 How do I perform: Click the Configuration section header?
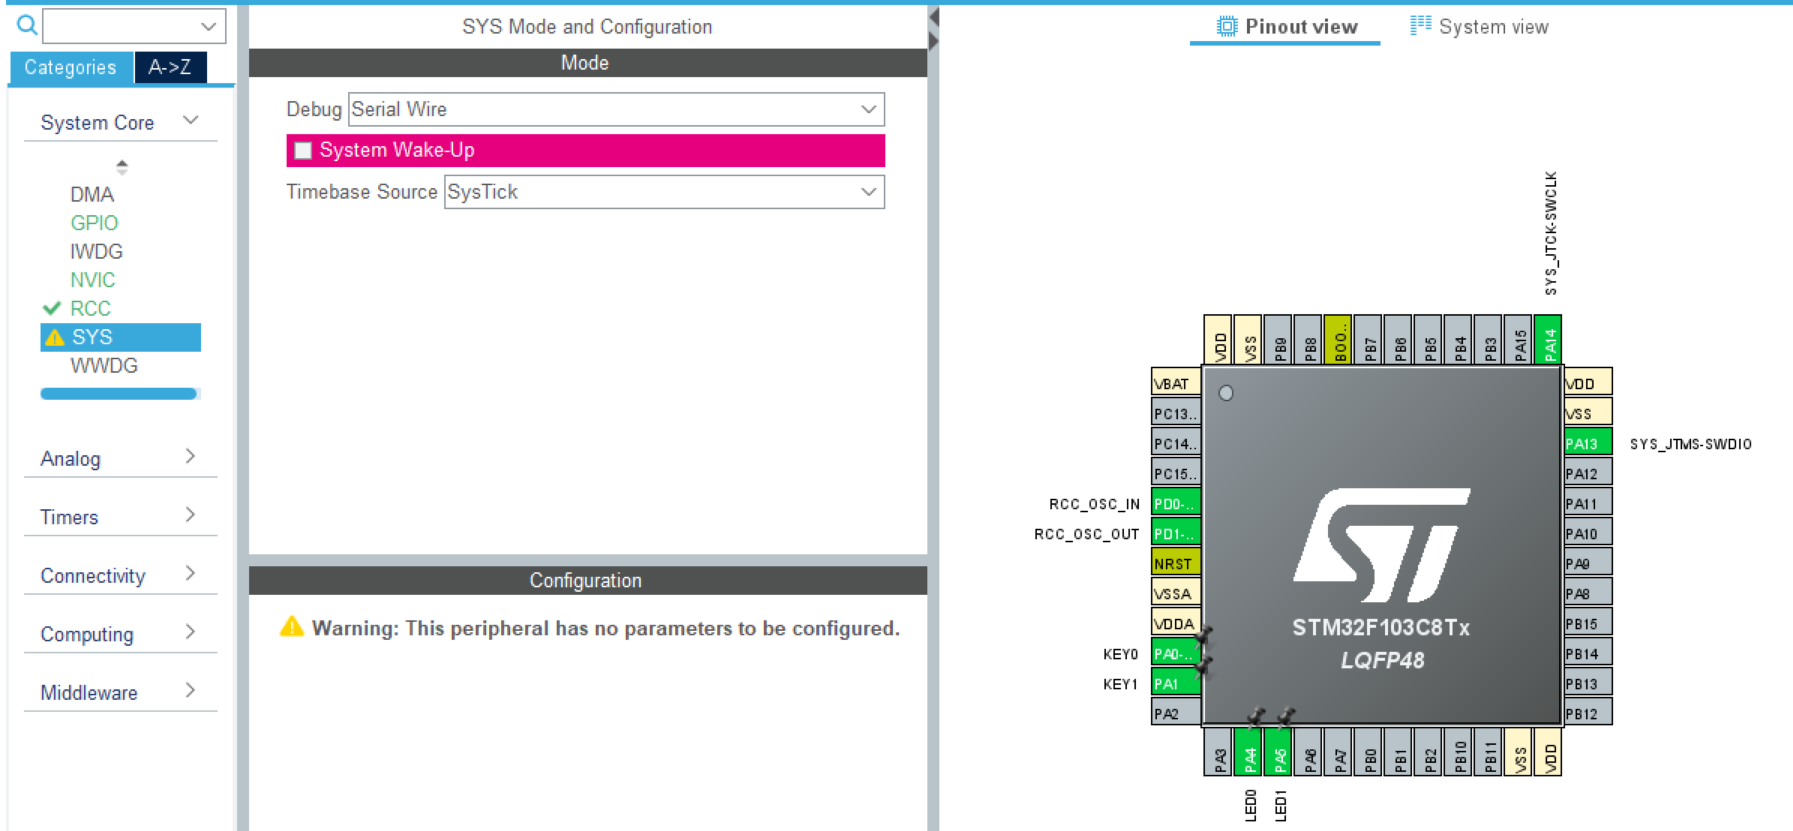pos(588,581)
